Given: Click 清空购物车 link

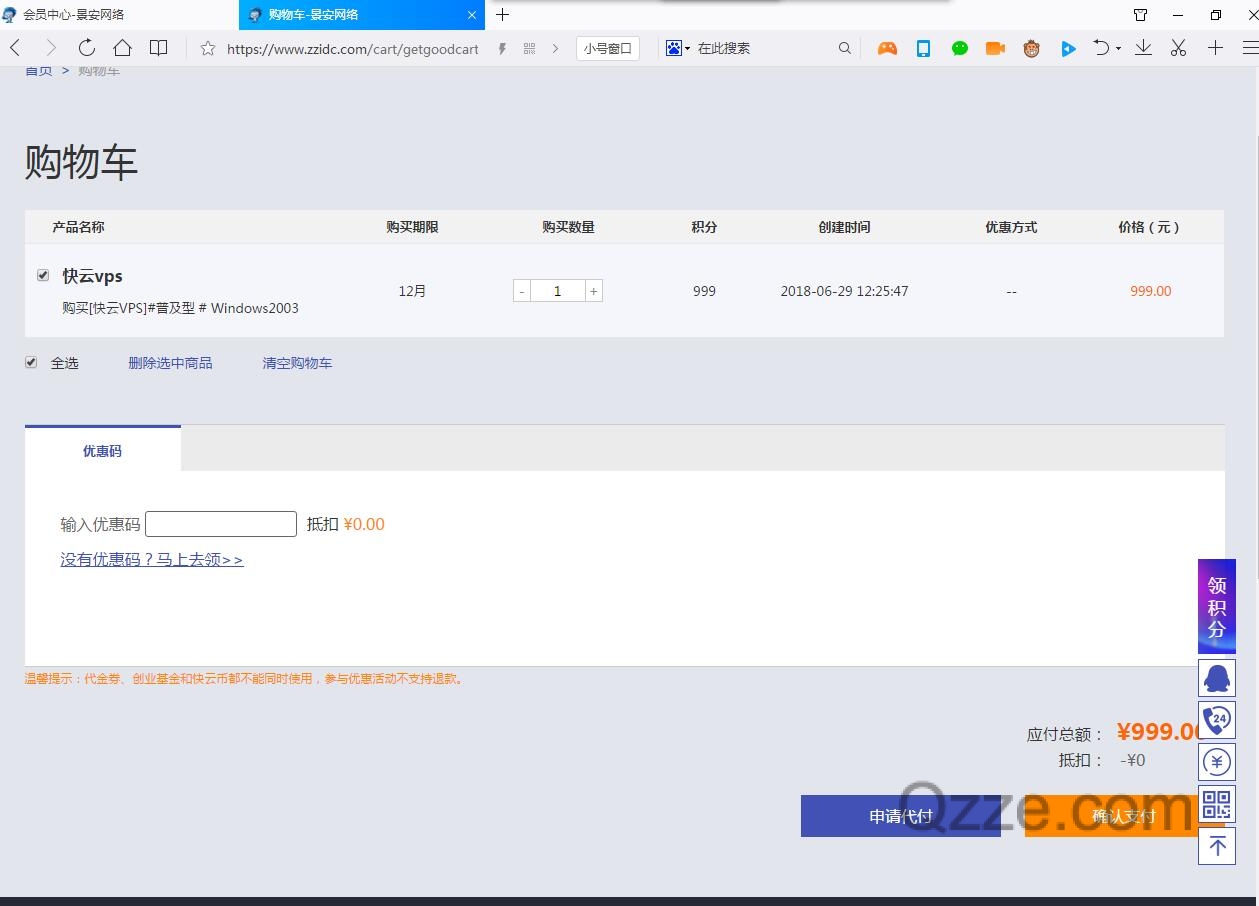Looking at the screenshot, I should click(297, 363).
